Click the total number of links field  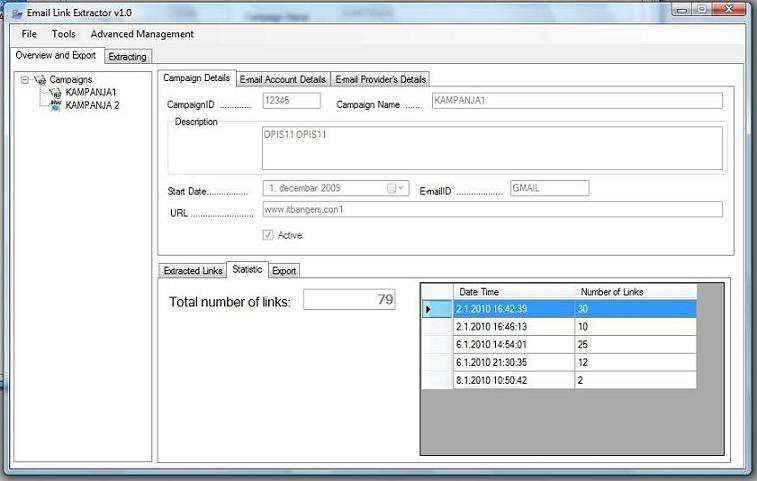coord(349,299)
